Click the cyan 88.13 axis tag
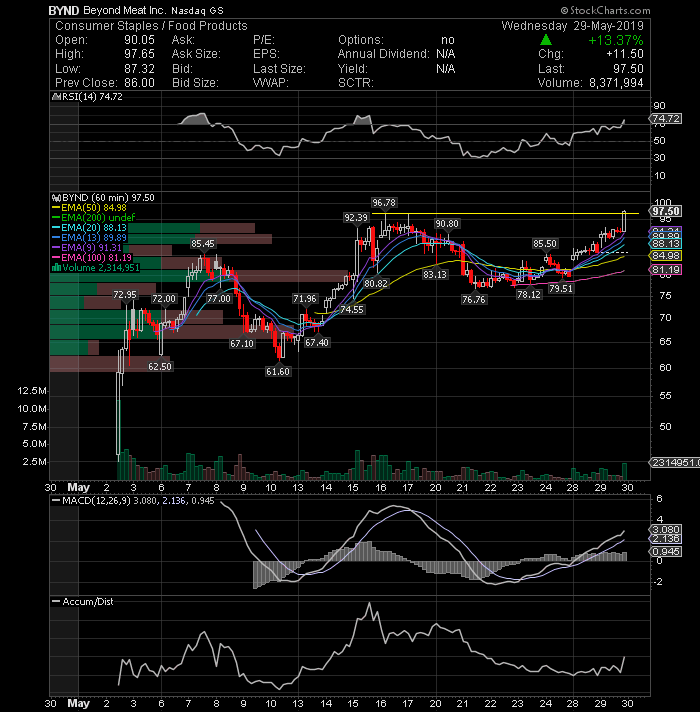The width and height of the screenshot is (700, 712). click(665, 244)
